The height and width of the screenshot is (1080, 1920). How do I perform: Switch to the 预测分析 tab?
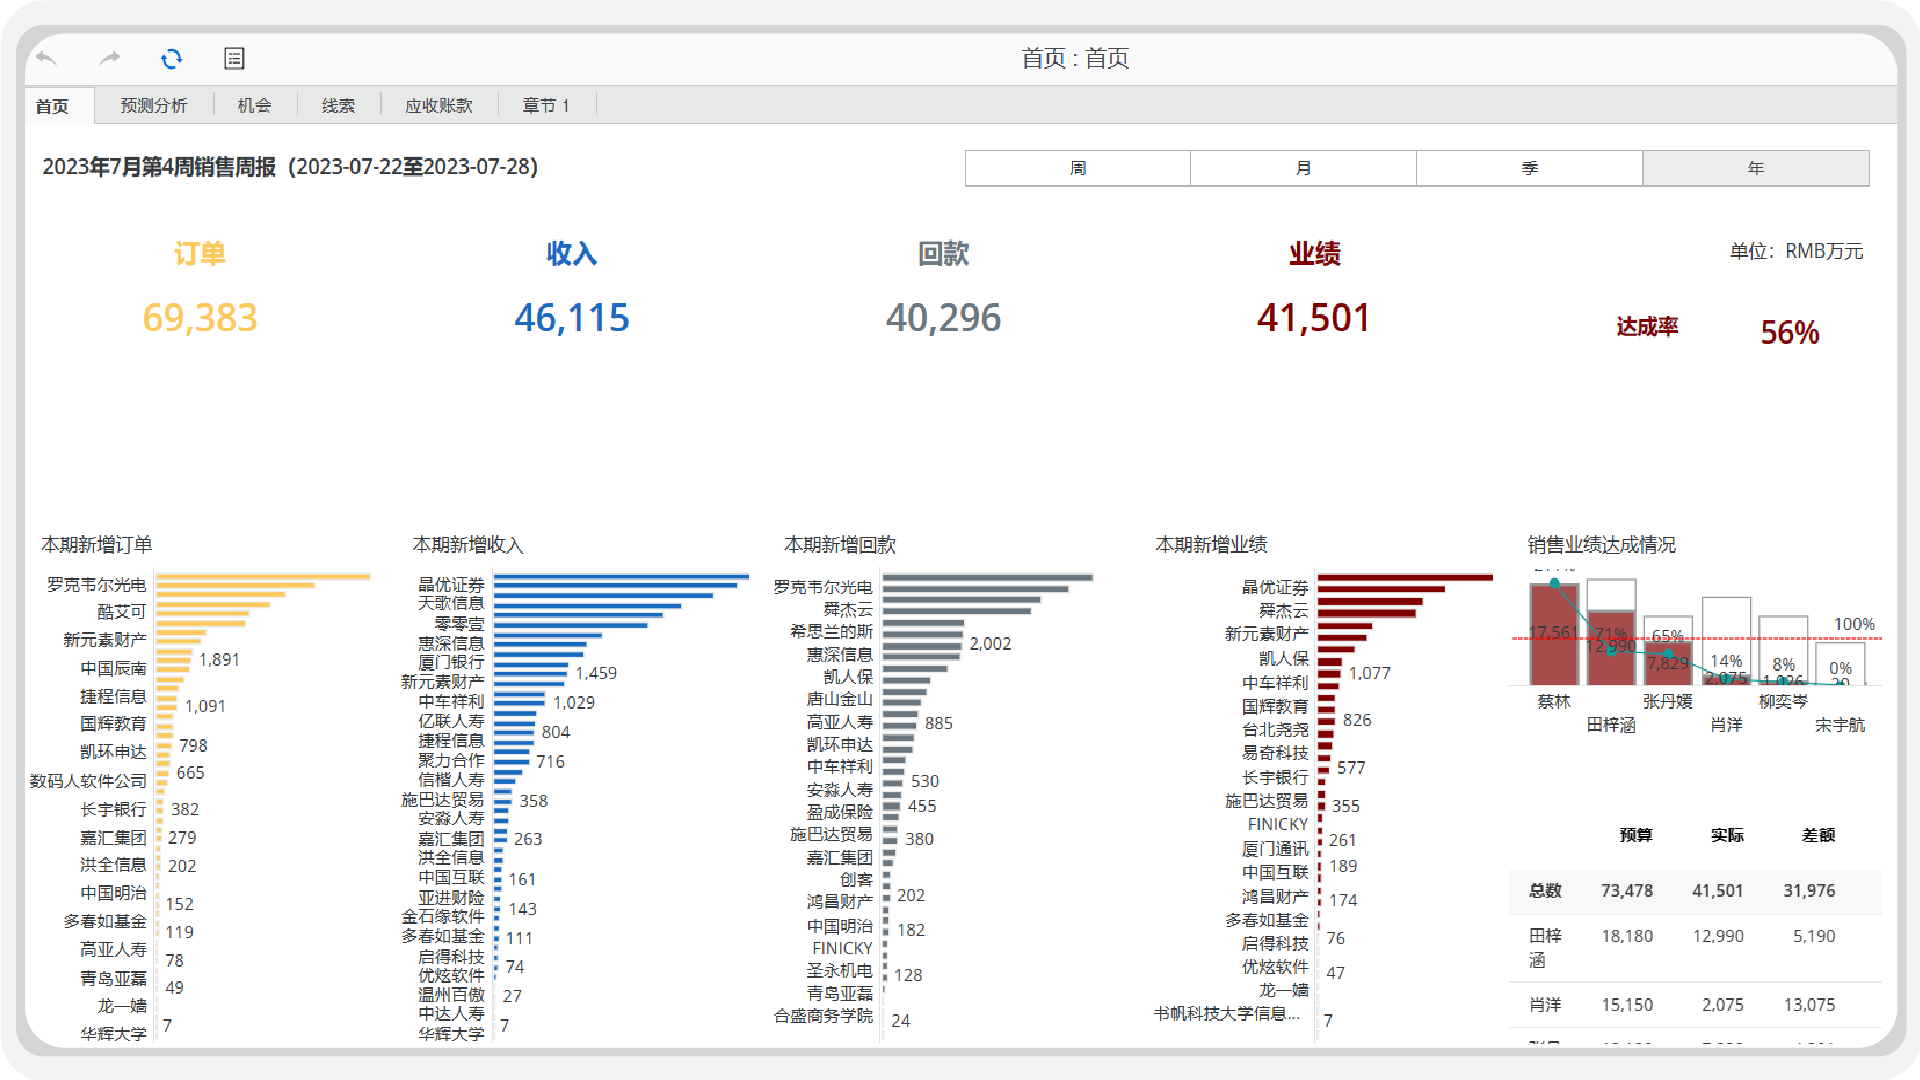click(153, 106)
